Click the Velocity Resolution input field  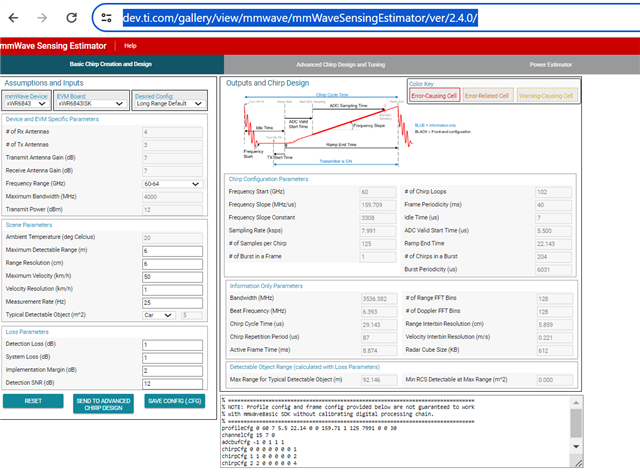[x=172, y=290]
